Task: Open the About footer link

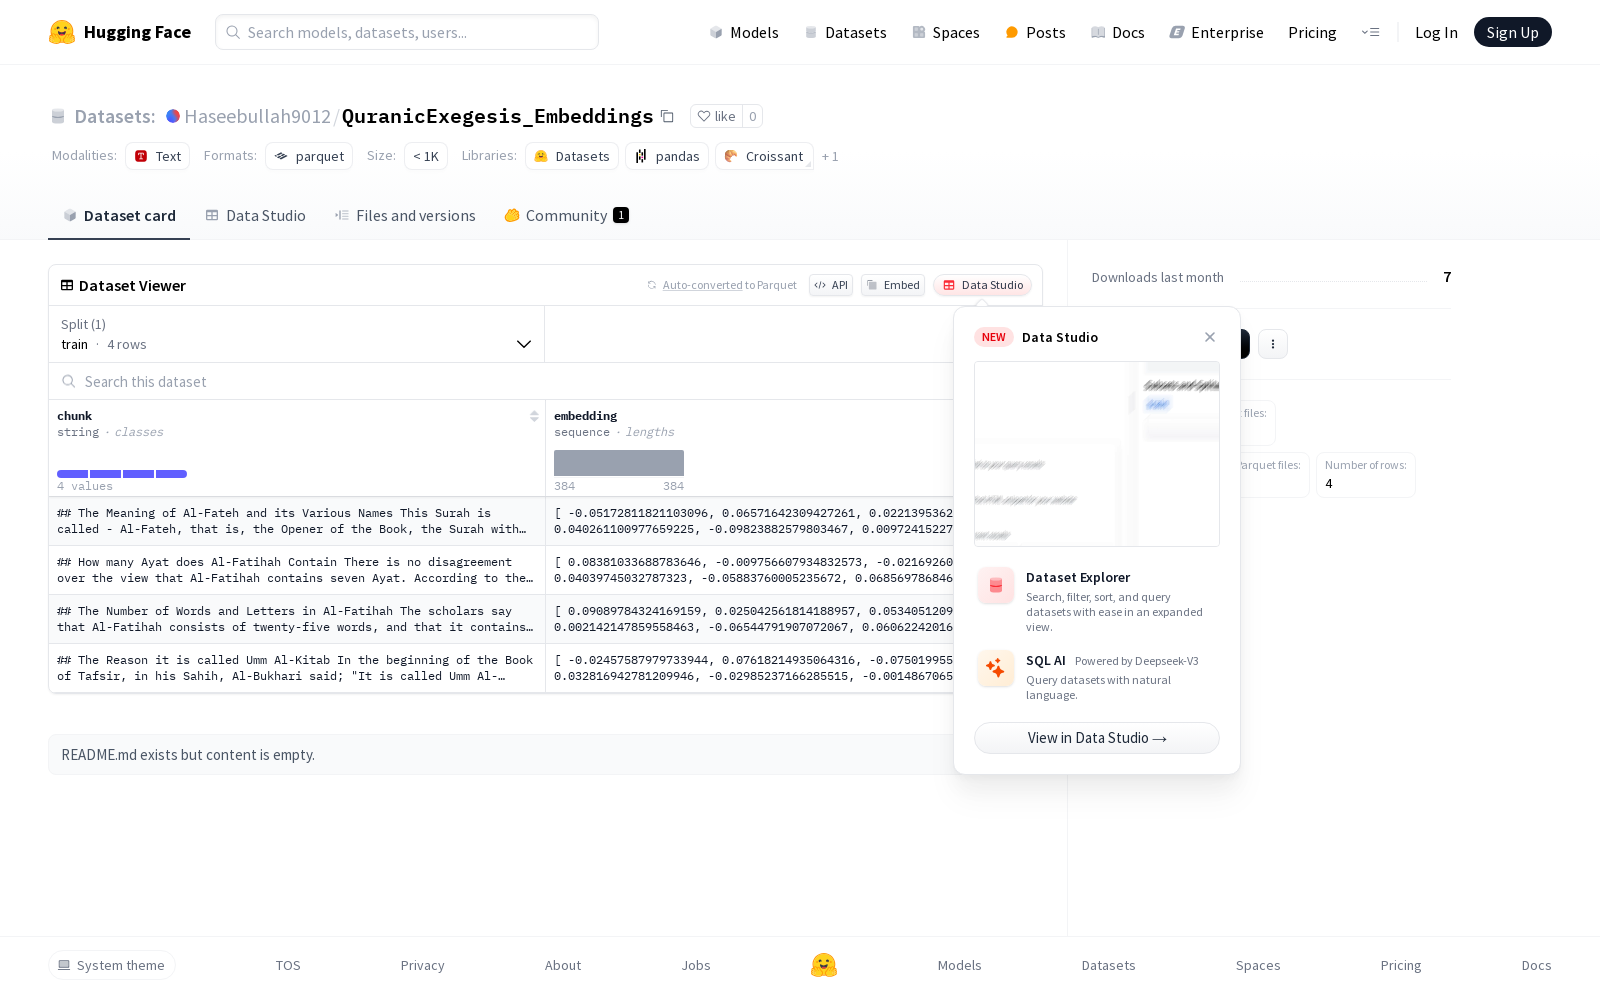Action: point(563,965)
